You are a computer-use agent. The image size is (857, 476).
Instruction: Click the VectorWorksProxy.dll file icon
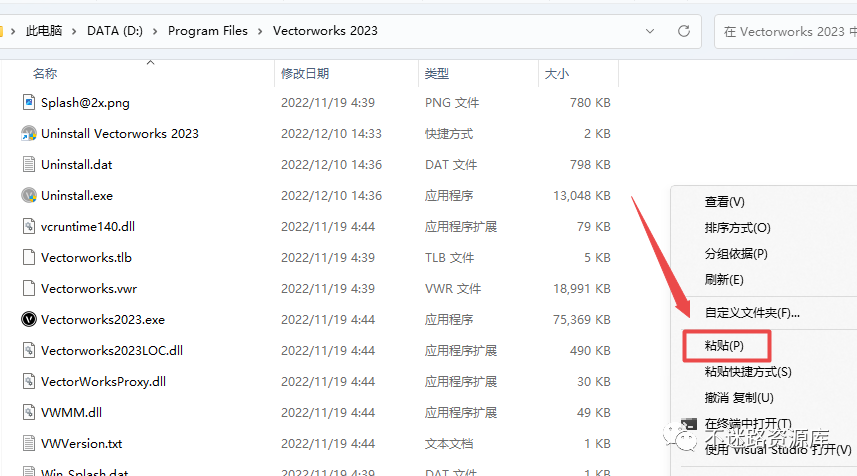[29, 381]
